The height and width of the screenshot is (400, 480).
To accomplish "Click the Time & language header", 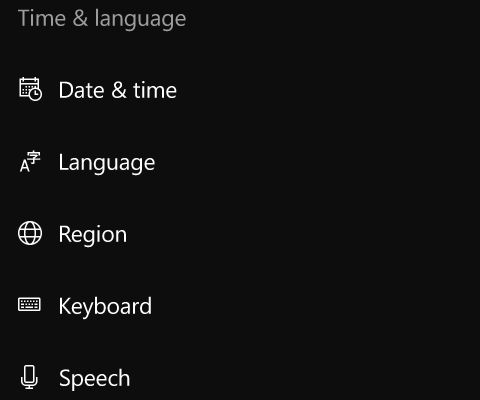I will point(102,18).
